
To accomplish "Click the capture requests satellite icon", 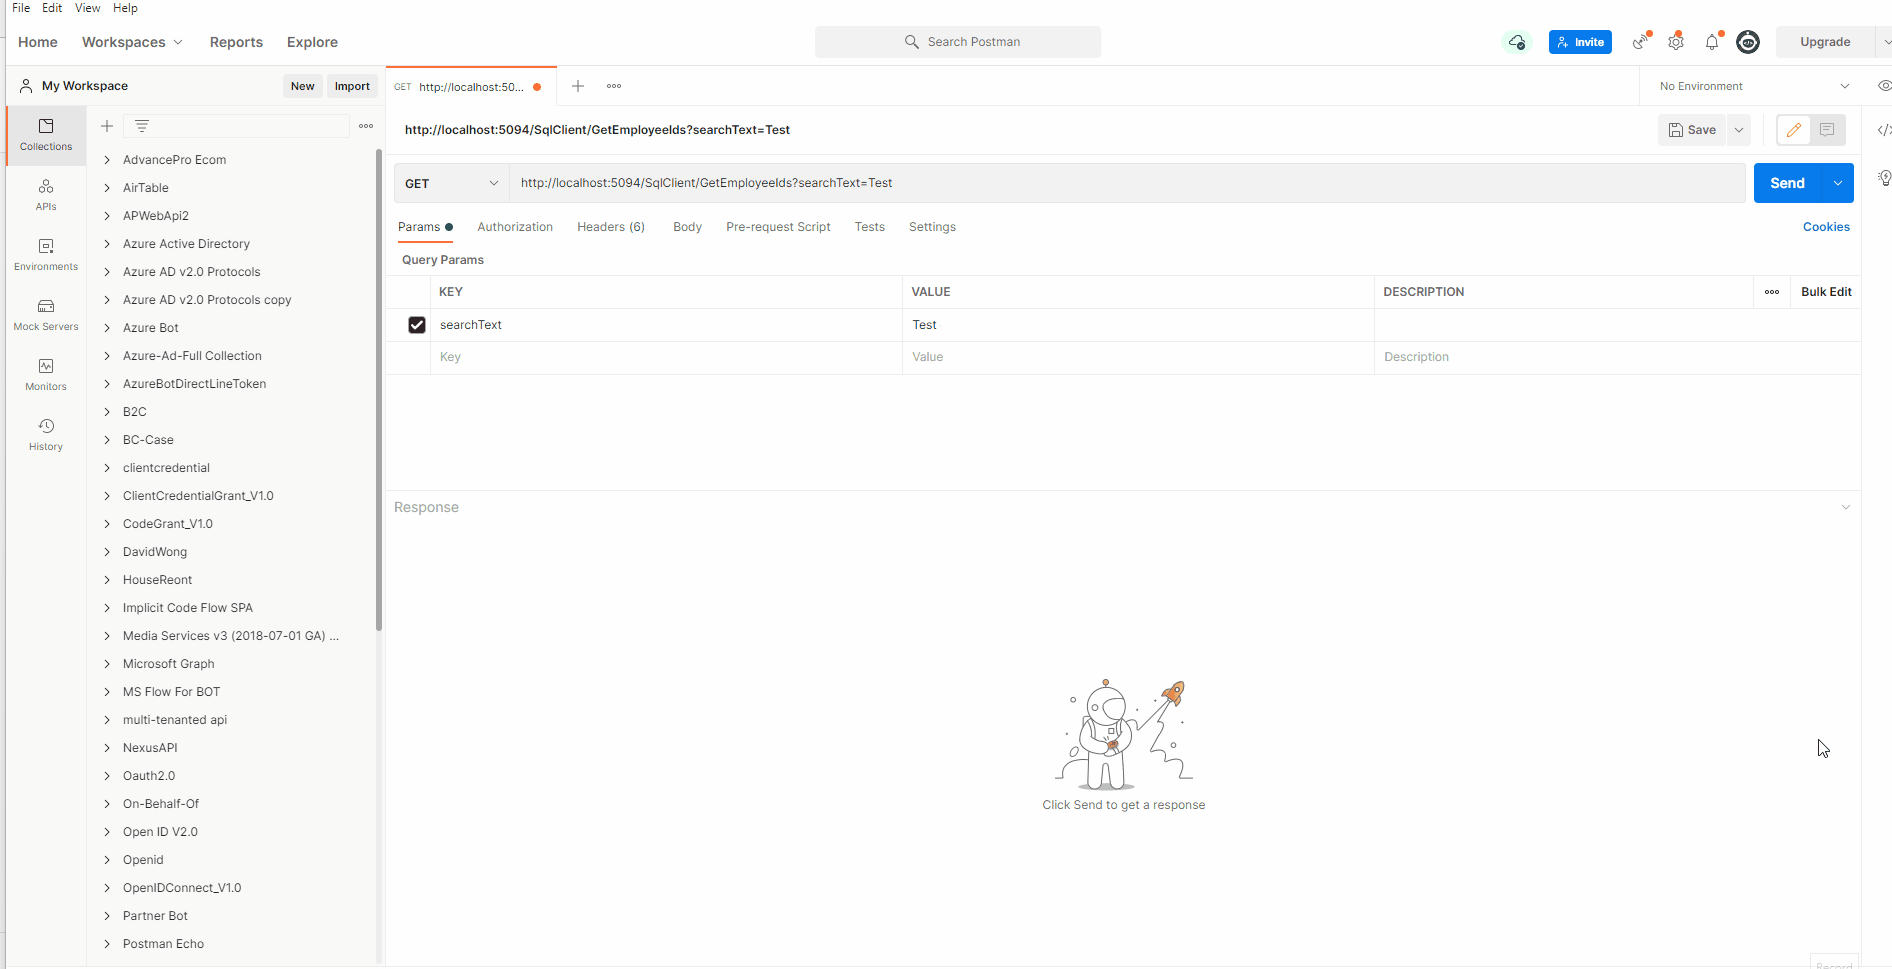I will click(1641, 42).
